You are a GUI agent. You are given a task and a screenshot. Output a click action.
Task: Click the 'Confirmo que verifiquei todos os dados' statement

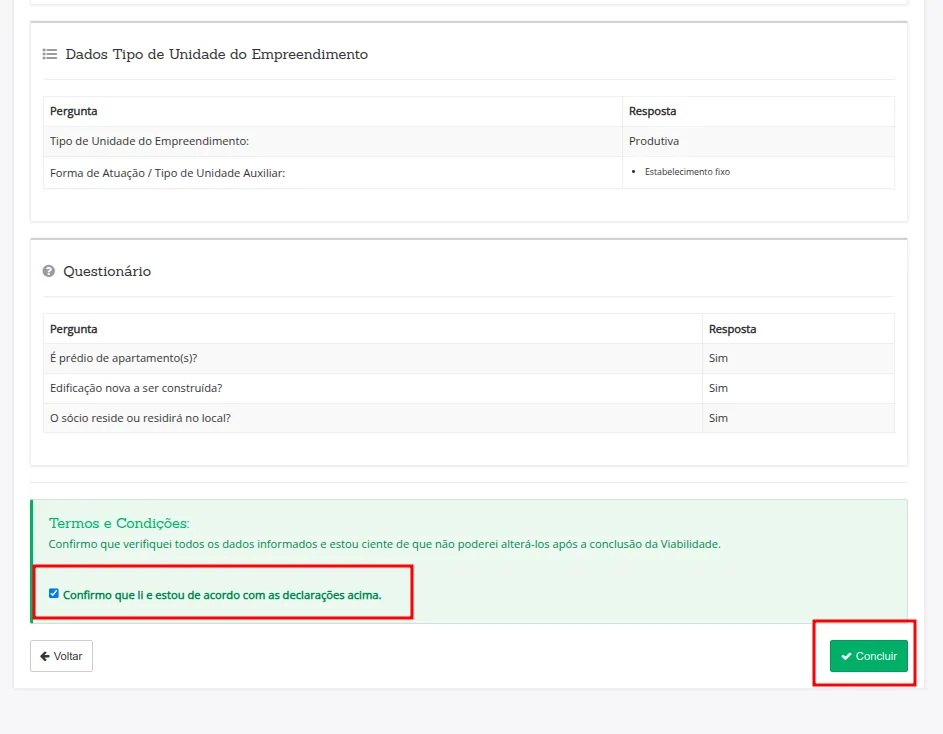pos(384,544)
